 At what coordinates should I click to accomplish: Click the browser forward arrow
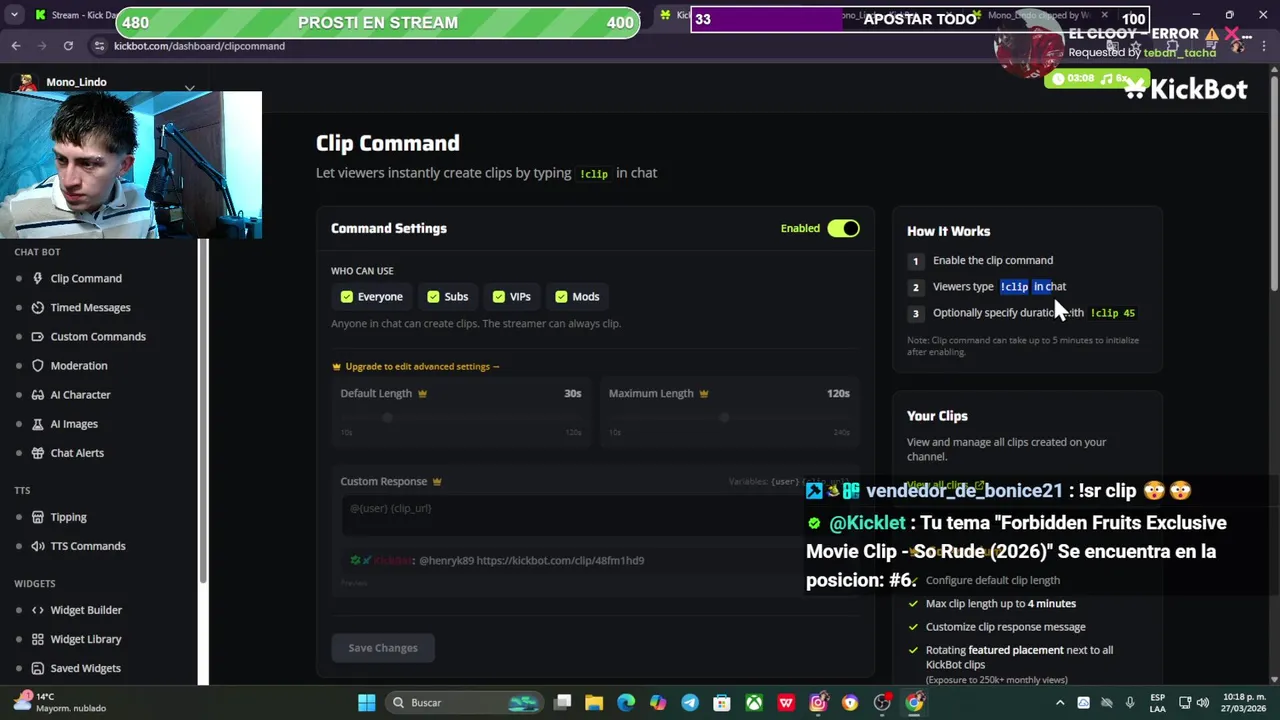pyautogui.click(x=42, y=46)
